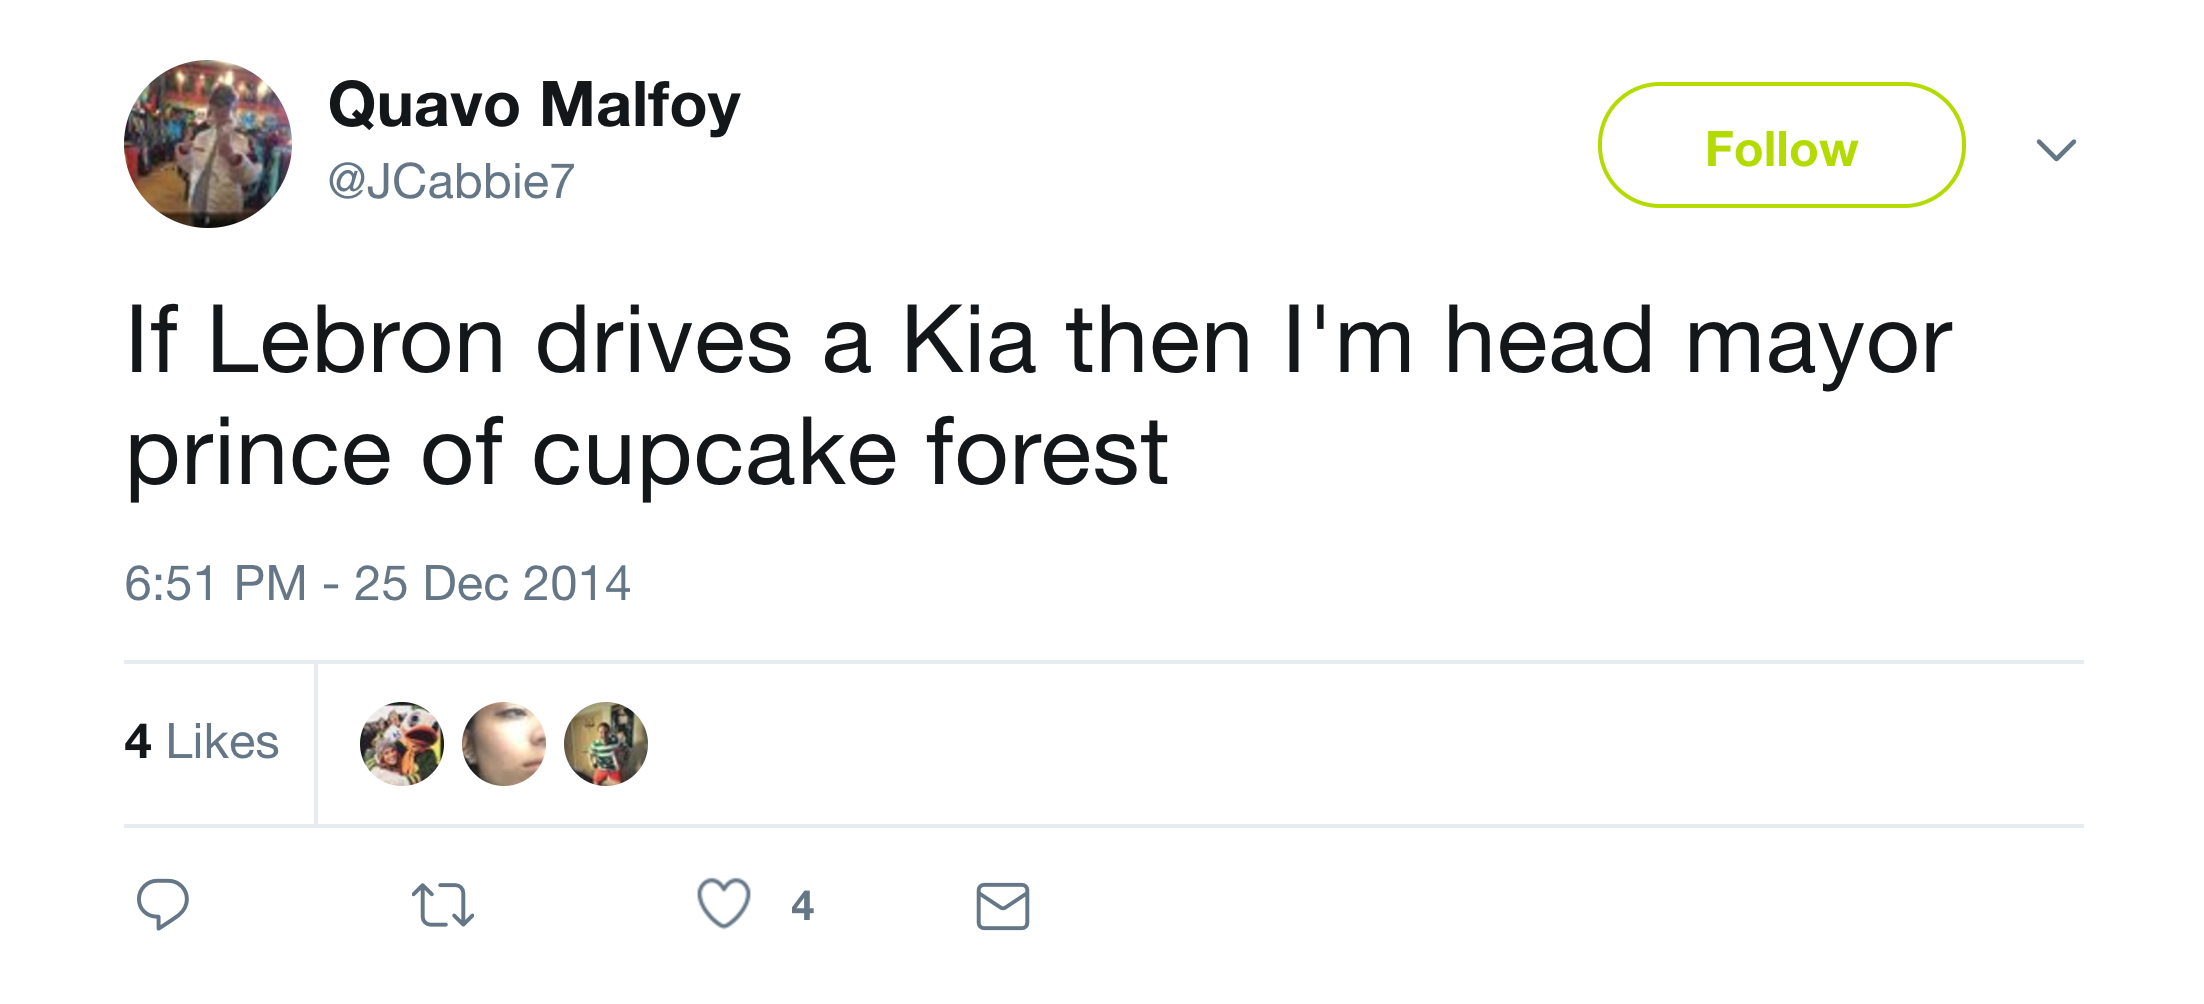Click the bold number 4 before Likes

click(138, 742)
